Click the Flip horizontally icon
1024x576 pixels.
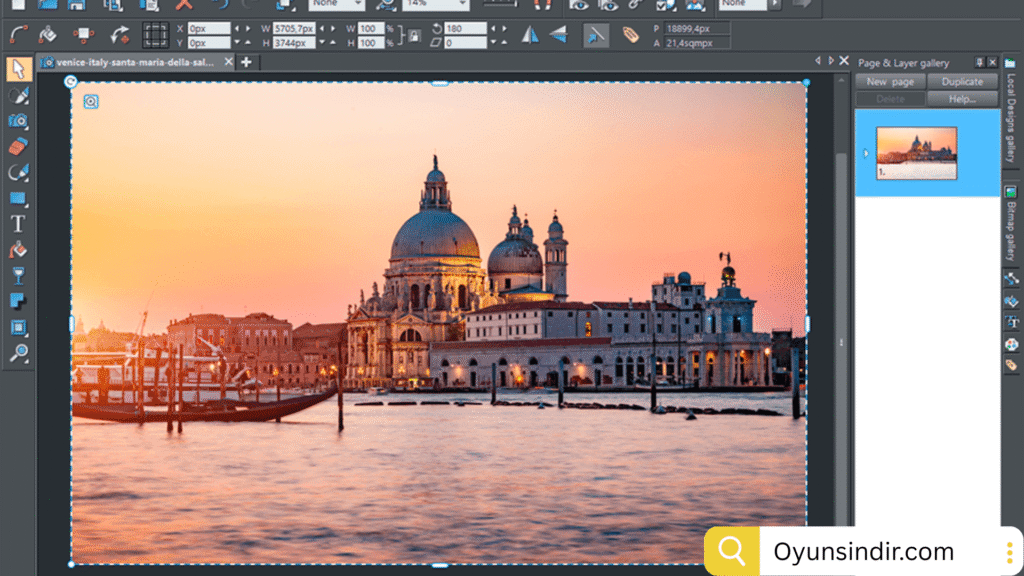[x=530, y=35]
